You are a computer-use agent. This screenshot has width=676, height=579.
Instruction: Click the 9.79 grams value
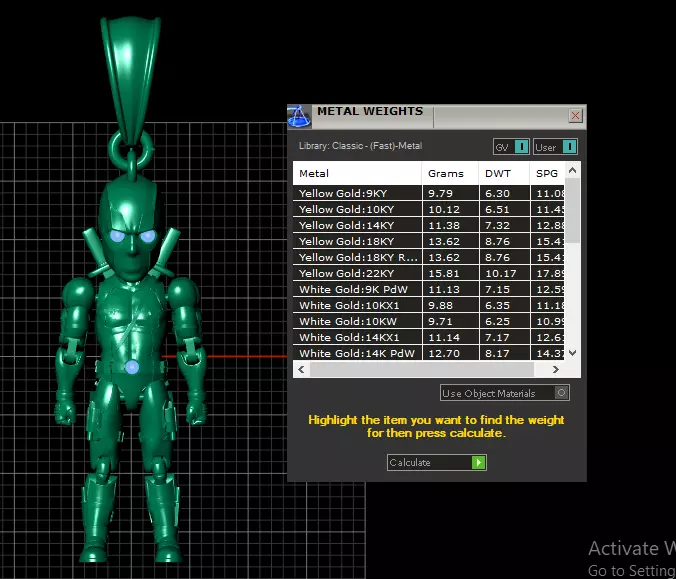point(440,193)
